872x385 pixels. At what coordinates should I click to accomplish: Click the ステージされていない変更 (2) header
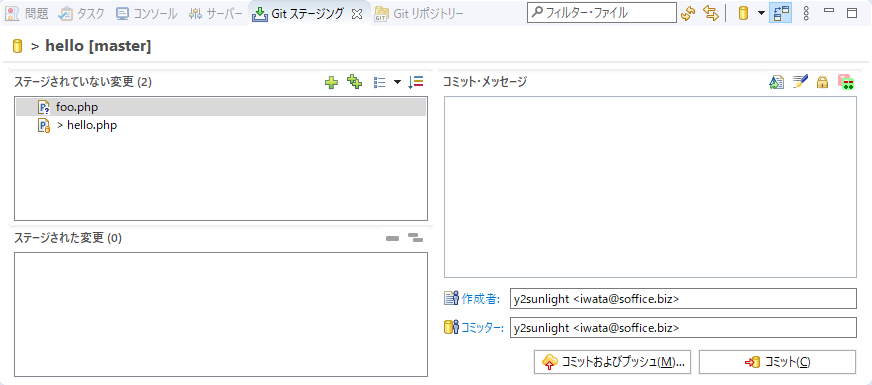pyautogui.click(x=83, y=82)
